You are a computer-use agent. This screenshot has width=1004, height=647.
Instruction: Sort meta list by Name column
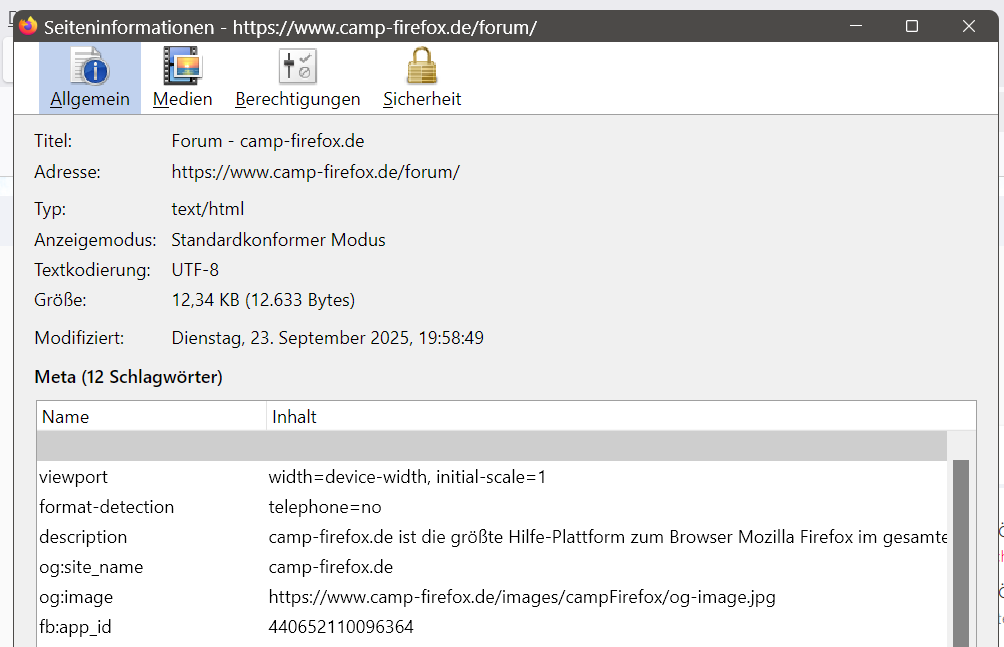tap(152, 417)
